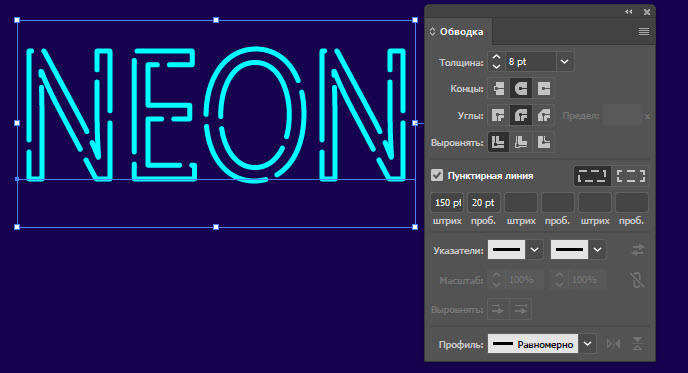Click the 150 pt dash field
This screenshot has width=688, height=373.
447,203
